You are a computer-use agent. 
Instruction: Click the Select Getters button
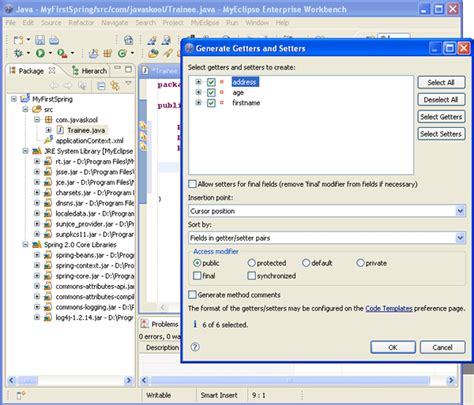point(441,117)
